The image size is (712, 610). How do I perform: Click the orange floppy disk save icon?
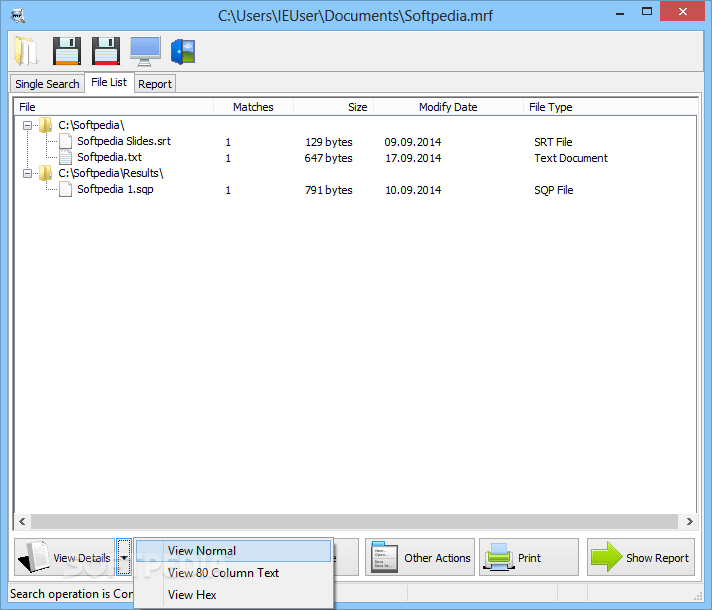(67, 51)
